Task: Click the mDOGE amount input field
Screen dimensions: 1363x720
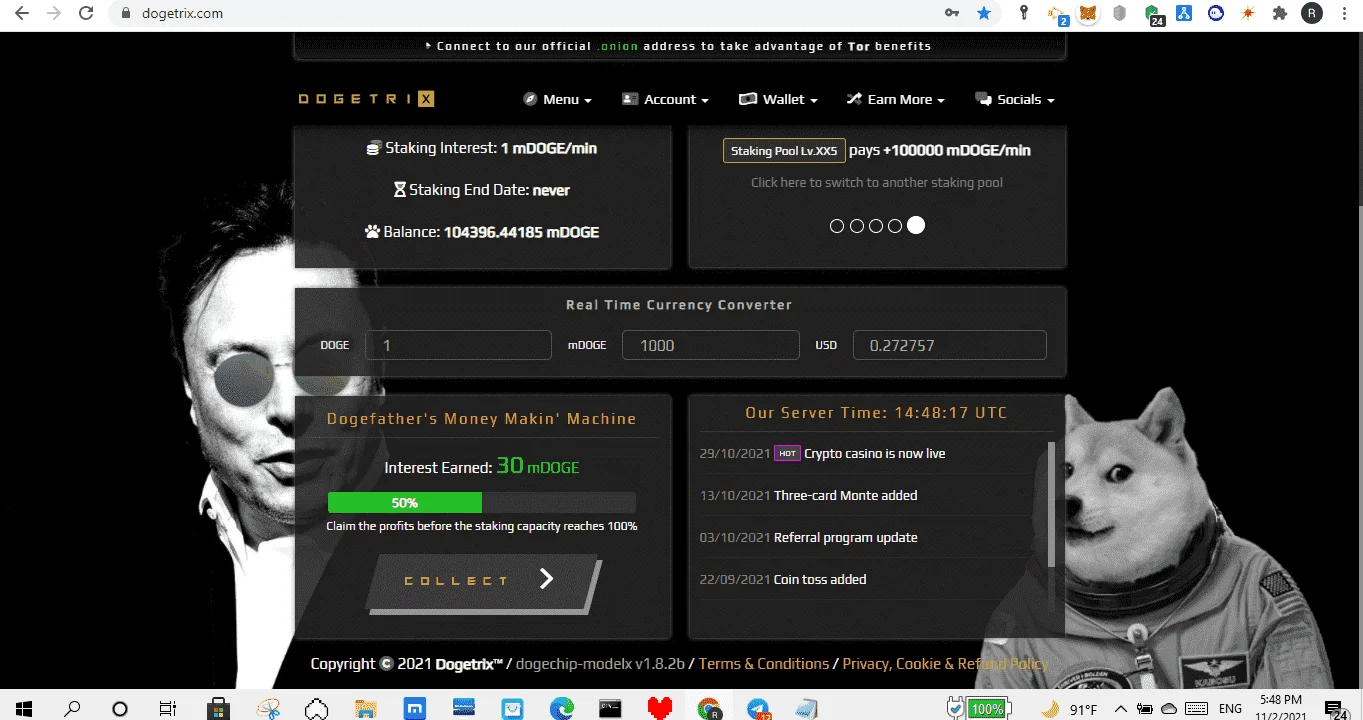Action: click(711, 345)
